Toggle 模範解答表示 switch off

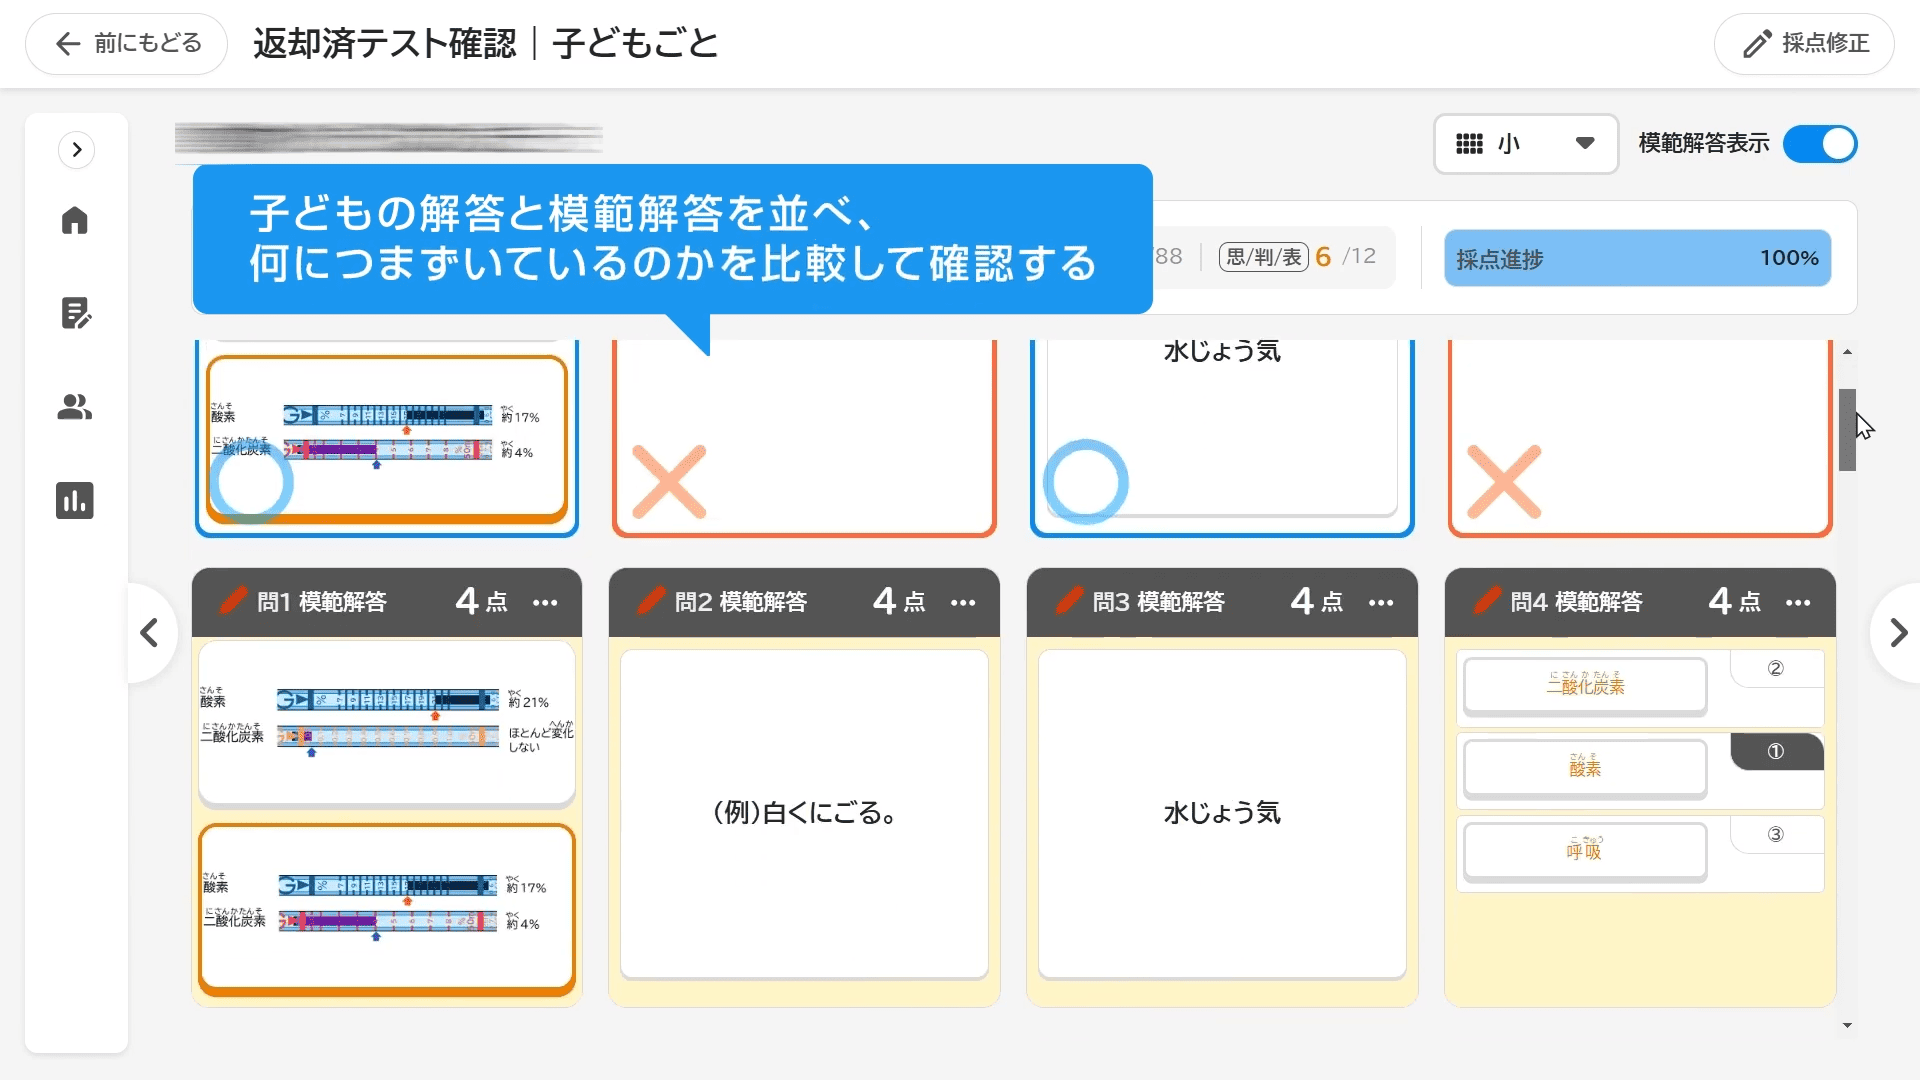(x=1820, y=144)
